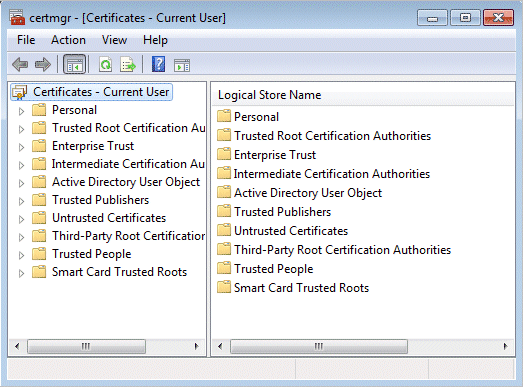The image size is (523, 387).
Task: Click the right pane's scroll-left arrow
Action: 220,346
